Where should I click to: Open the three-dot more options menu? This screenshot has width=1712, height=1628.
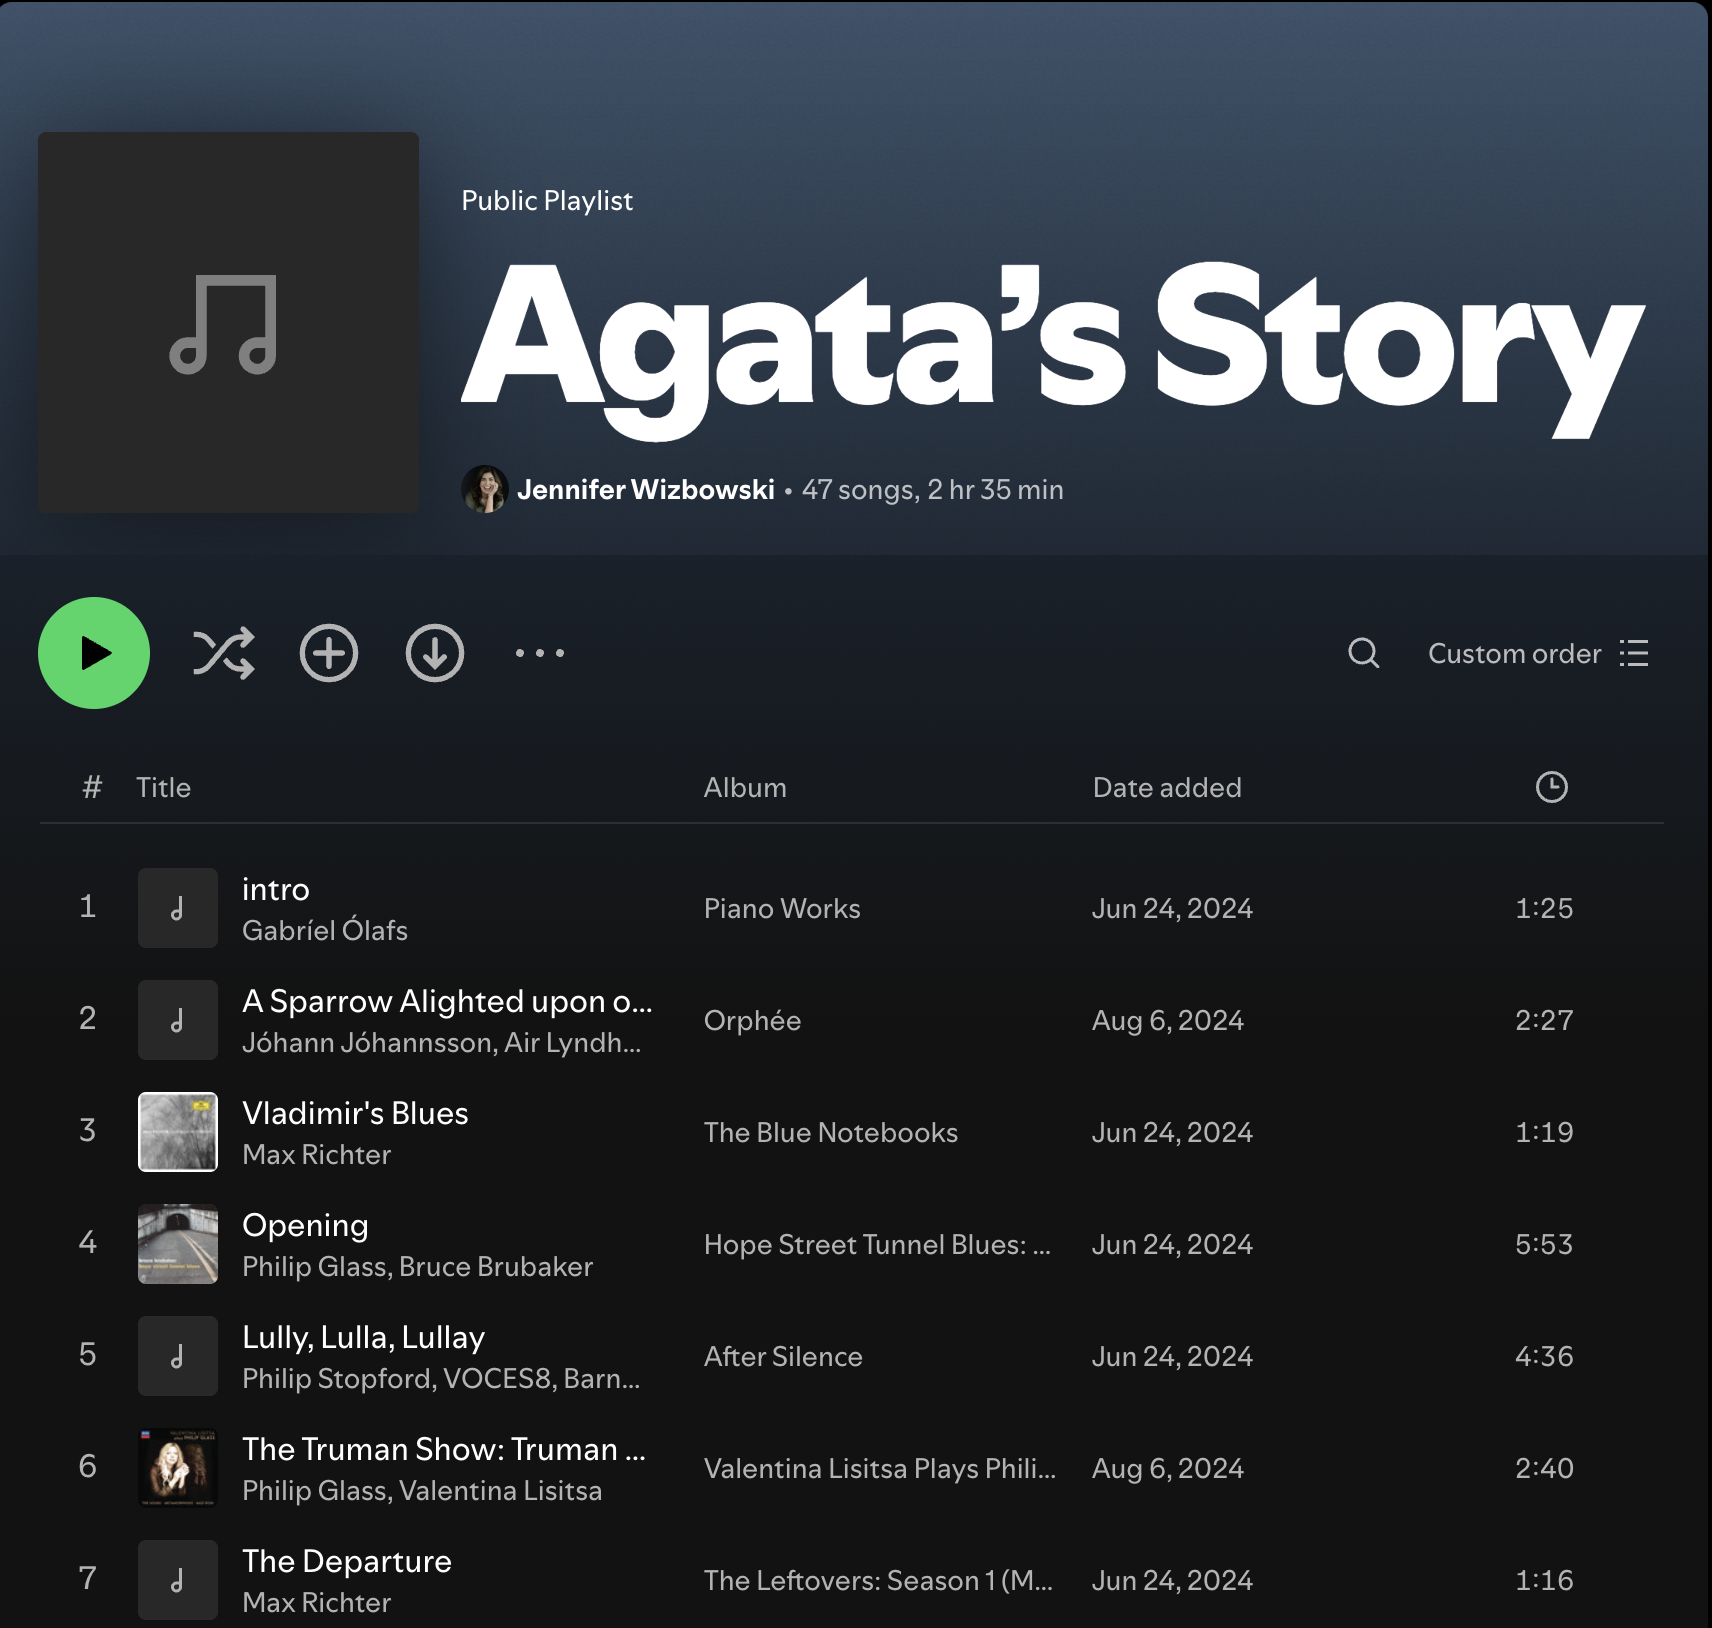(x=540, y=653)
